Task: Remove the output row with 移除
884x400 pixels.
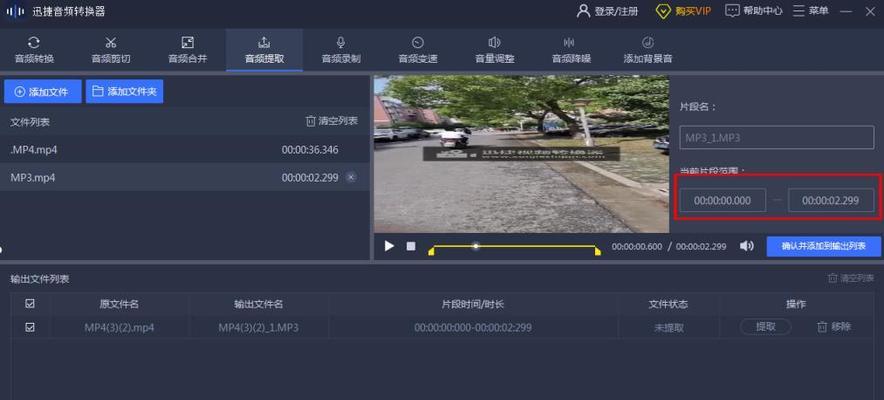Action: [x=834, y=327]
